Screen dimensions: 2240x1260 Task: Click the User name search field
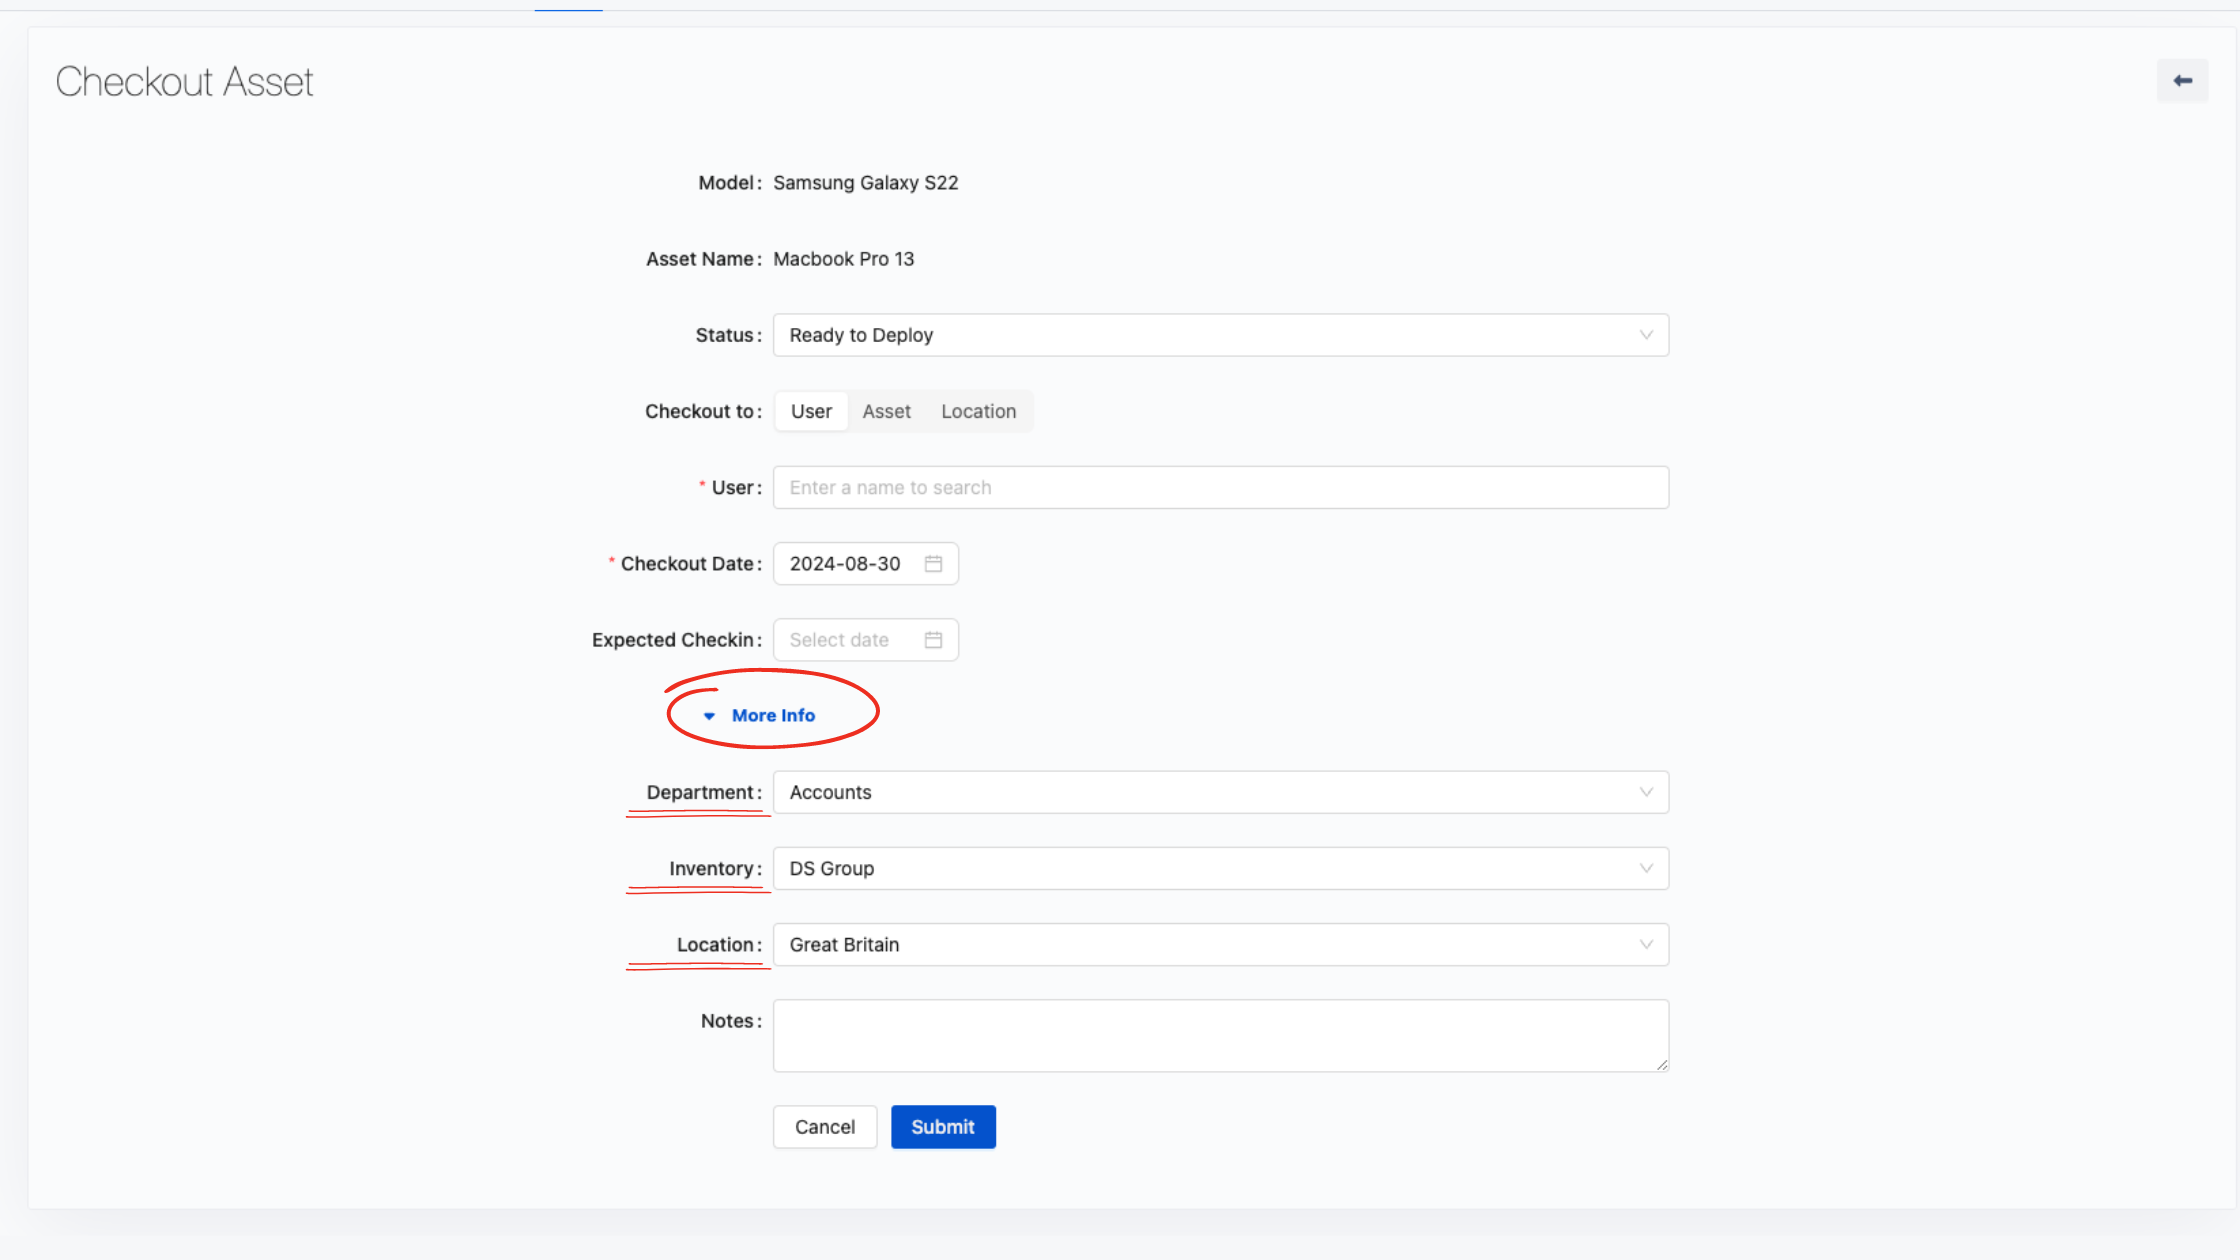point(1220,487)
